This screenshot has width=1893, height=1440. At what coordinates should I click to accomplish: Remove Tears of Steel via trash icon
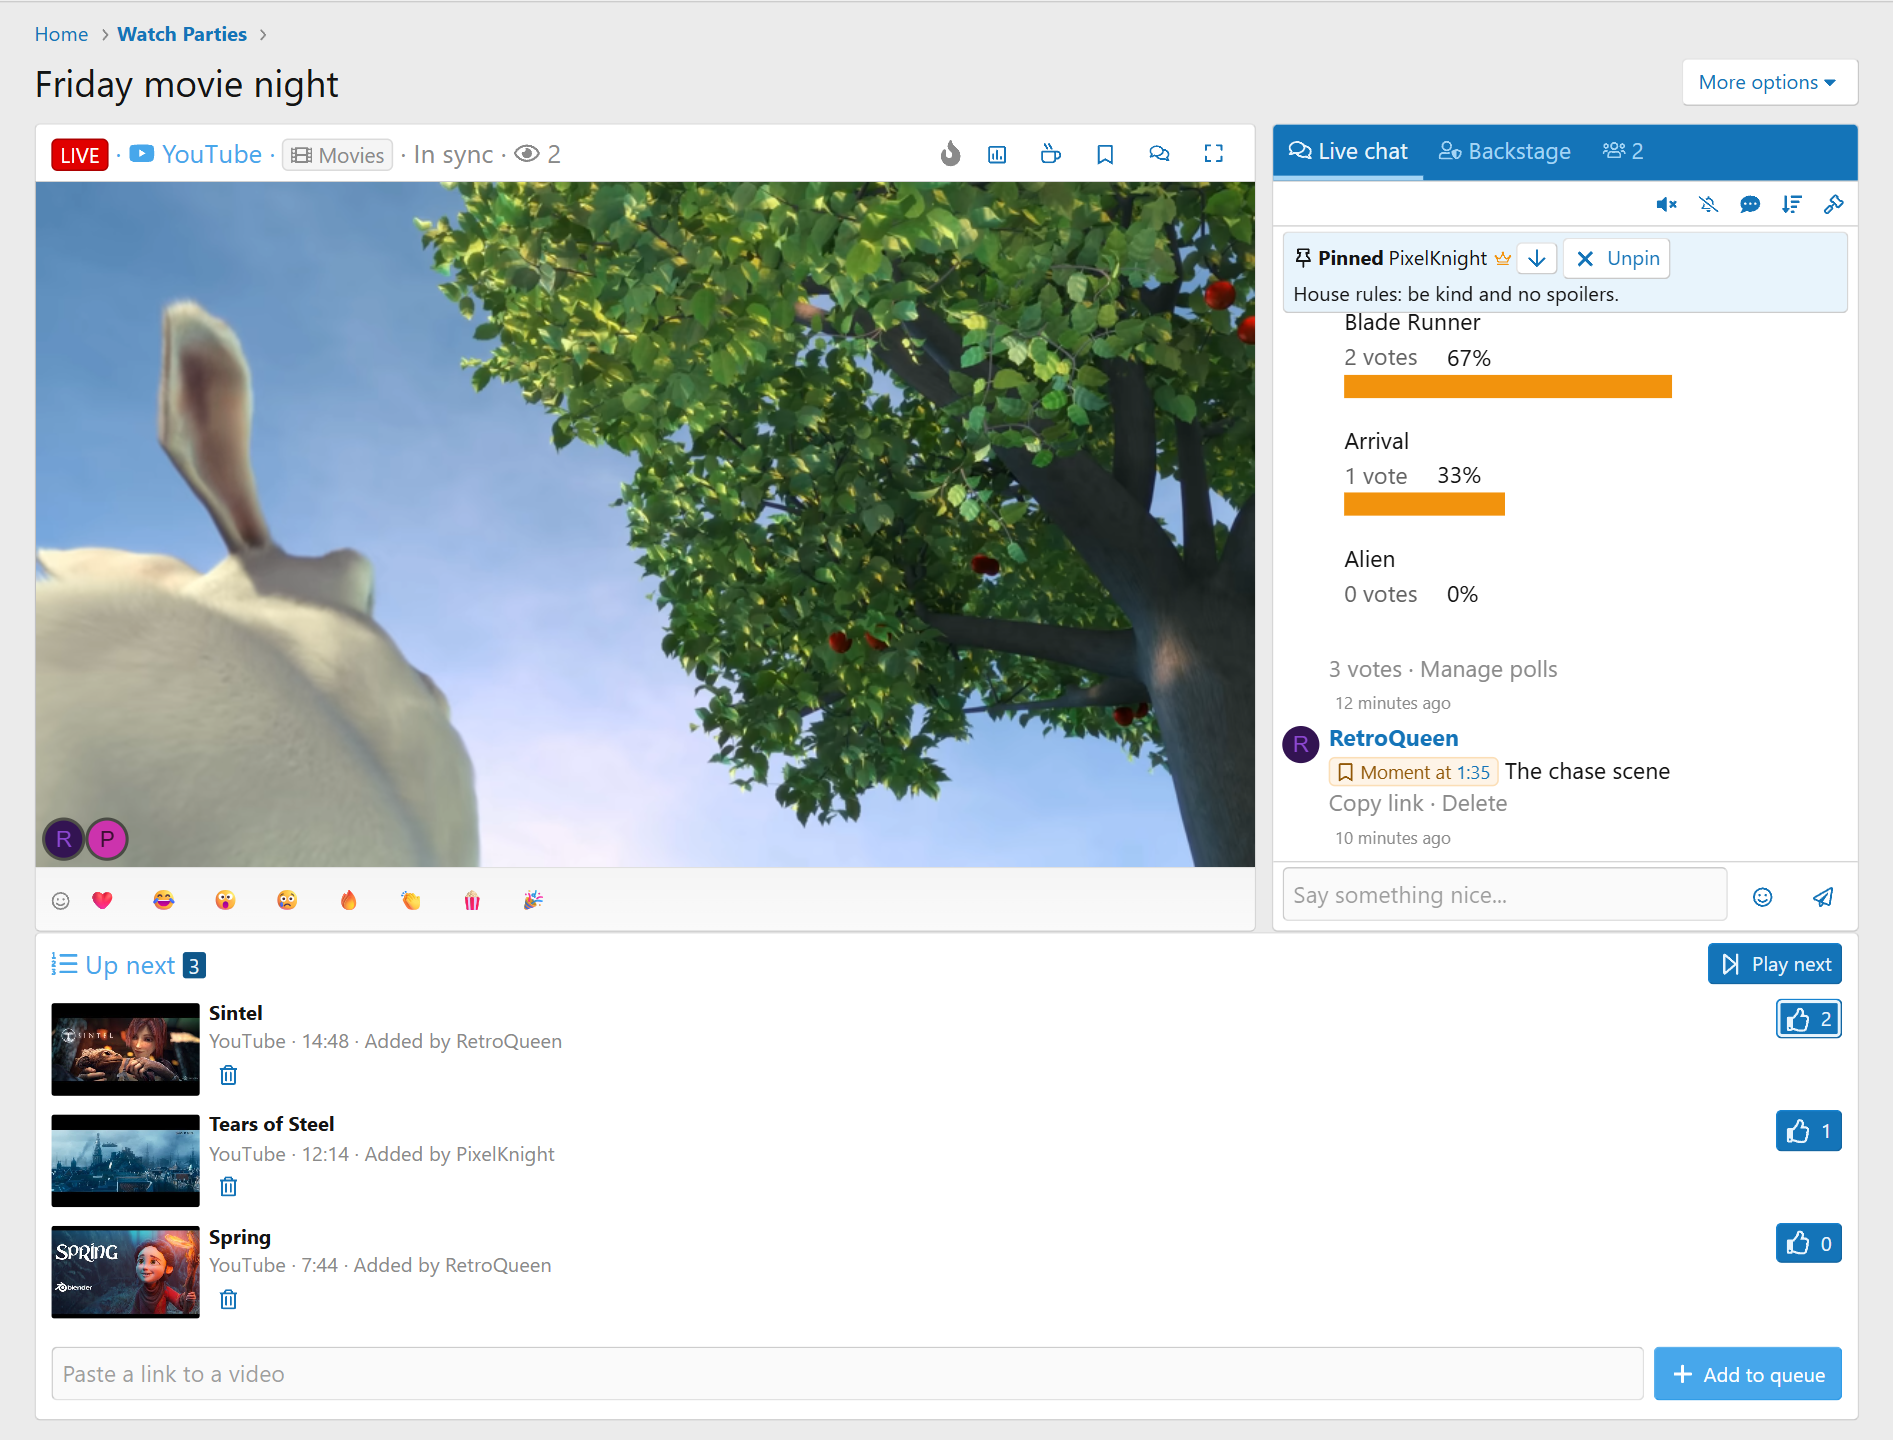click(x=228, y=1187)
